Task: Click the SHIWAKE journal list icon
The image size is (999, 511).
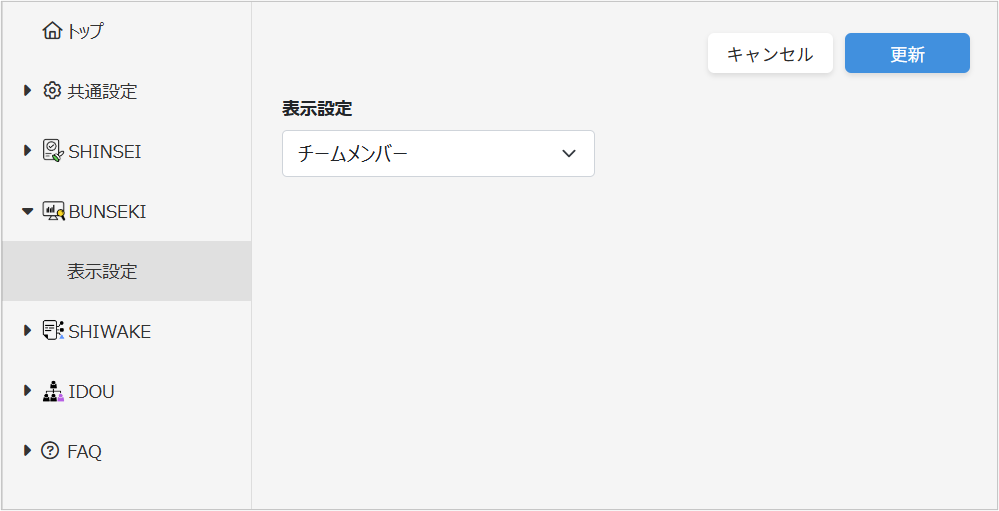Action: [x=53, y=331]
